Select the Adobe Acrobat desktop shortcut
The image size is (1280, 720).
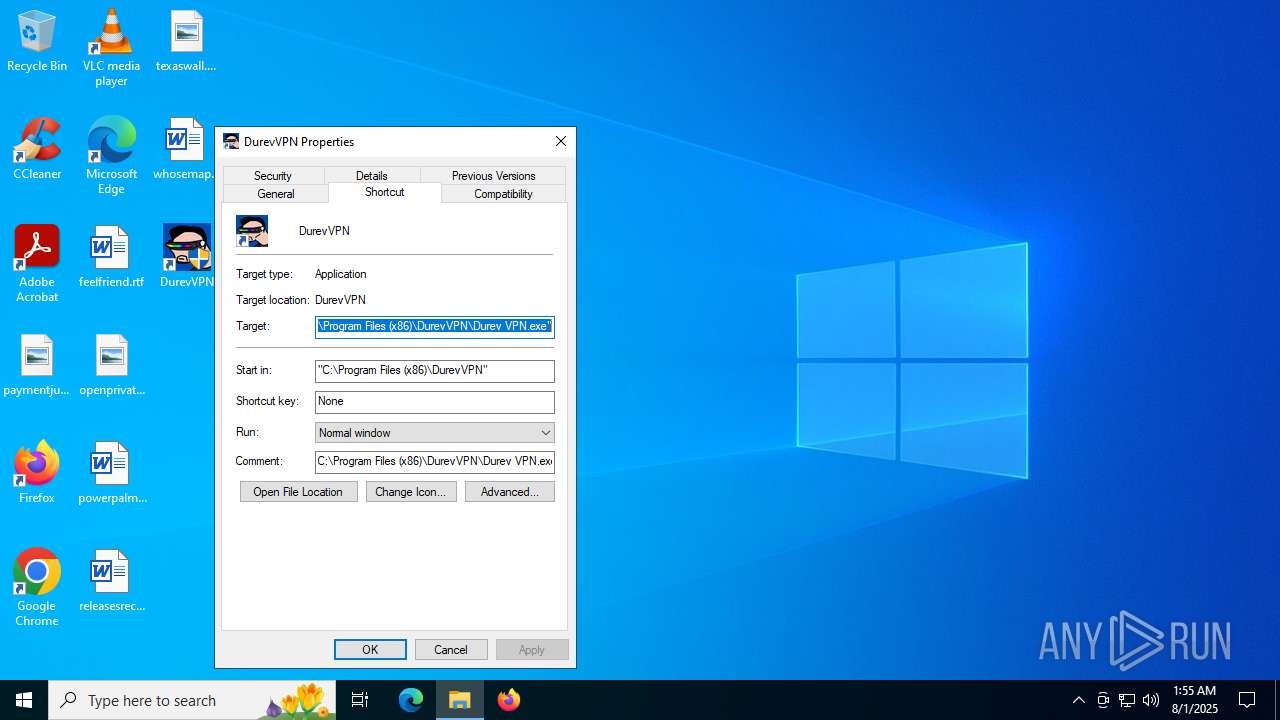[x=37, y=264]
